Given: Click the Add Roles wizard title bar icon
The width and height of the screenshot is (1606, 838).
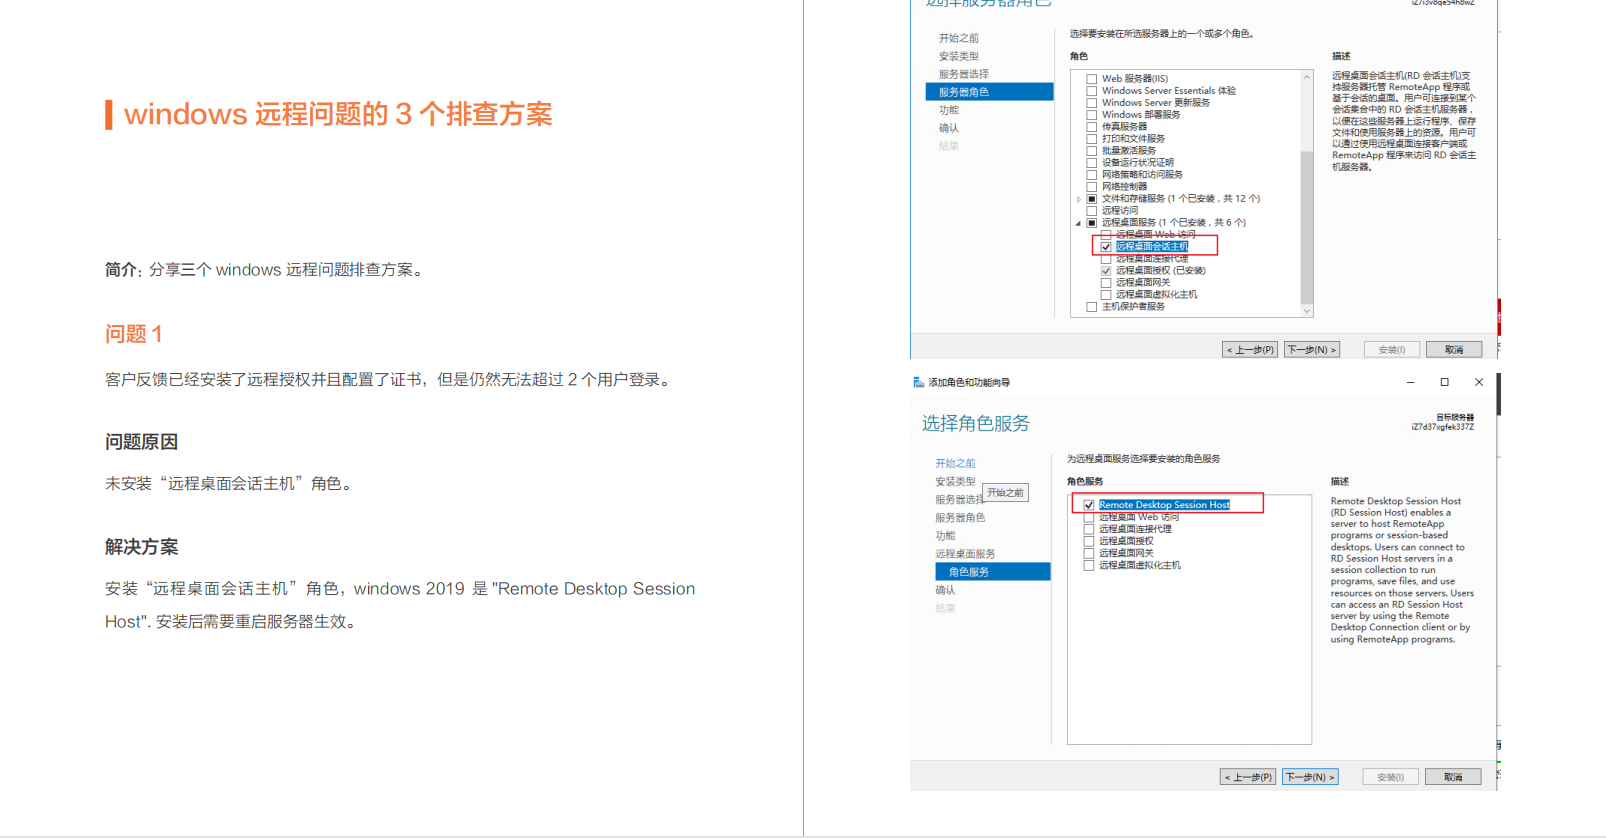Looking at the screenshot, I should pos(918,382).
